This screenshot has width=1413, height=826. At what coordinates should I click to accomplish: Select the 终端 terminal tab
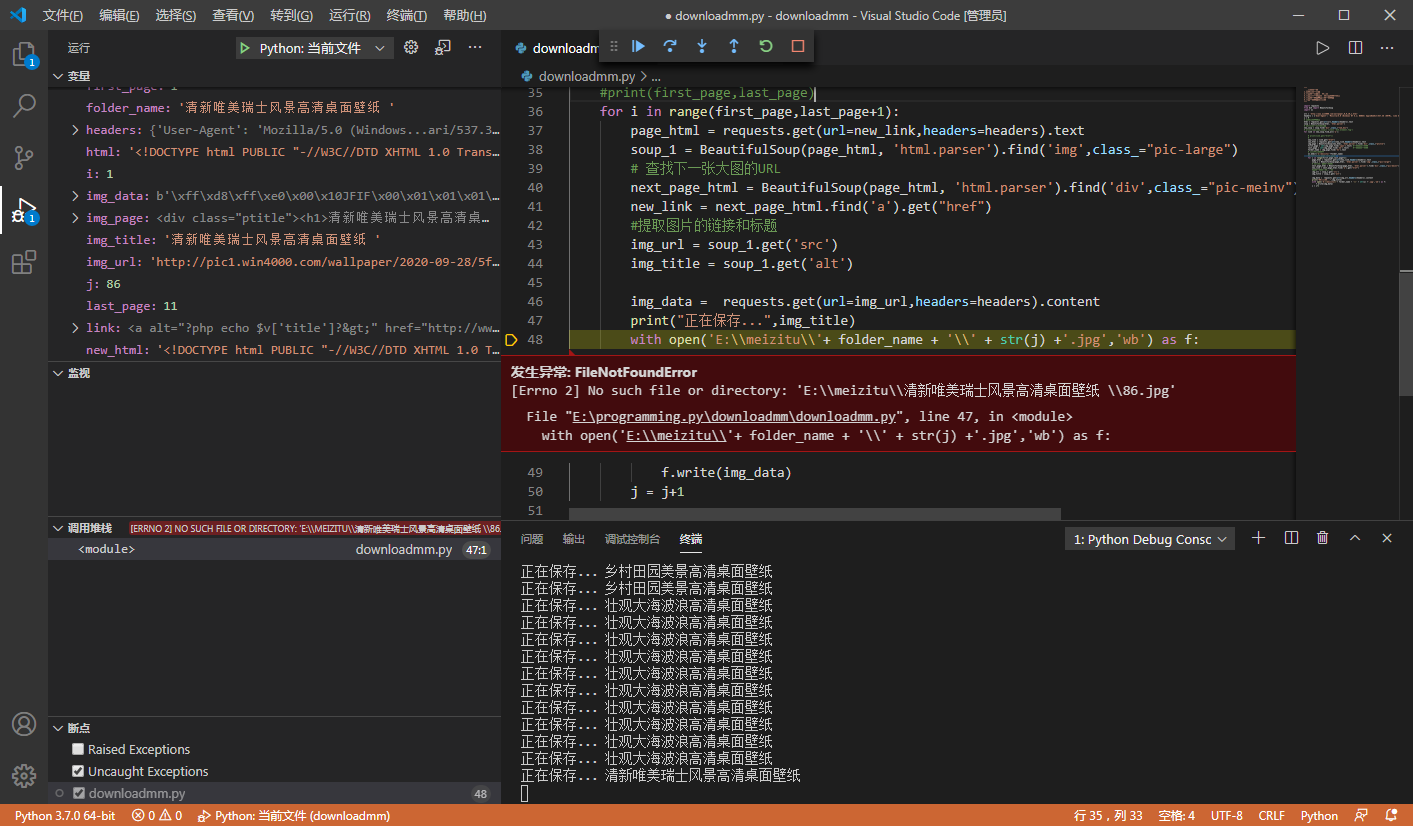point(691,539)
